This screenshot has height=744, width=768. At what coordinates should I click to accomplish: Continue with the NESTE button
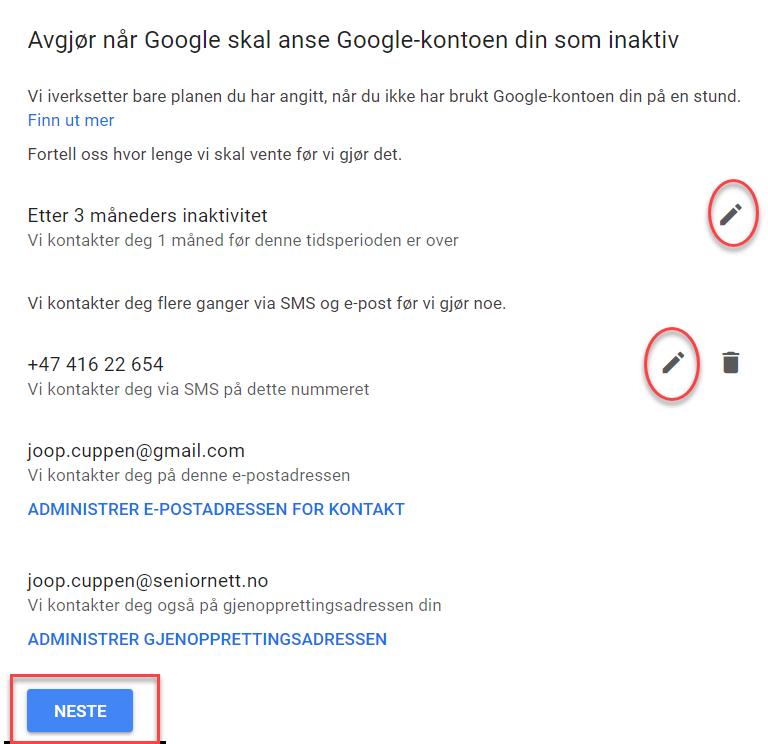80,711
